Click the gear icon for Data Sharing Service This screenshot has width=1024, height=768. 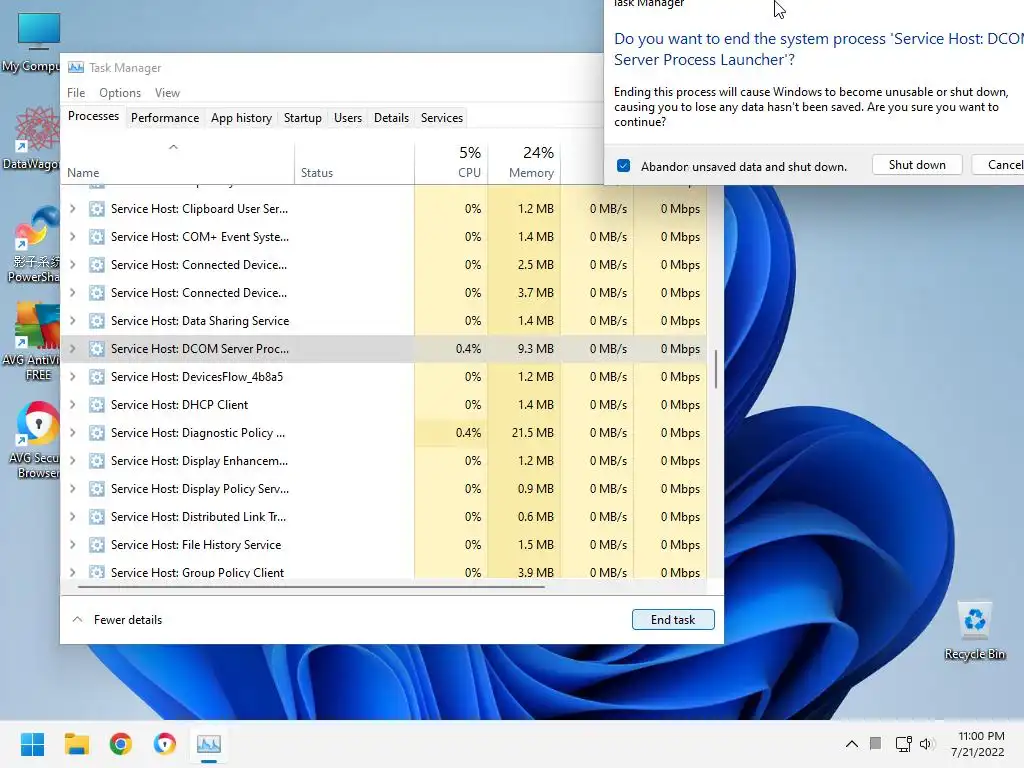(x=97, y=321)
